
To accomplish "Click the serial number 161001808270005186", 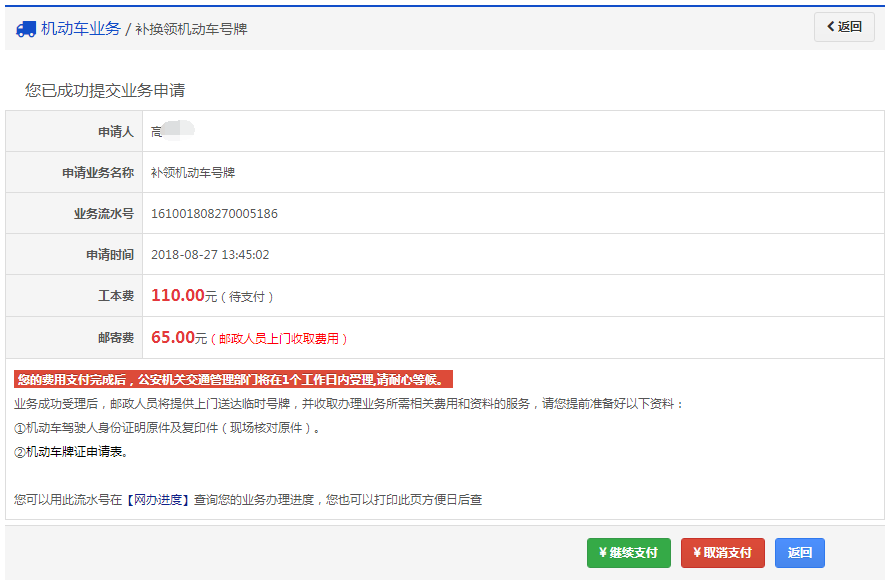I will pos(214,214).
